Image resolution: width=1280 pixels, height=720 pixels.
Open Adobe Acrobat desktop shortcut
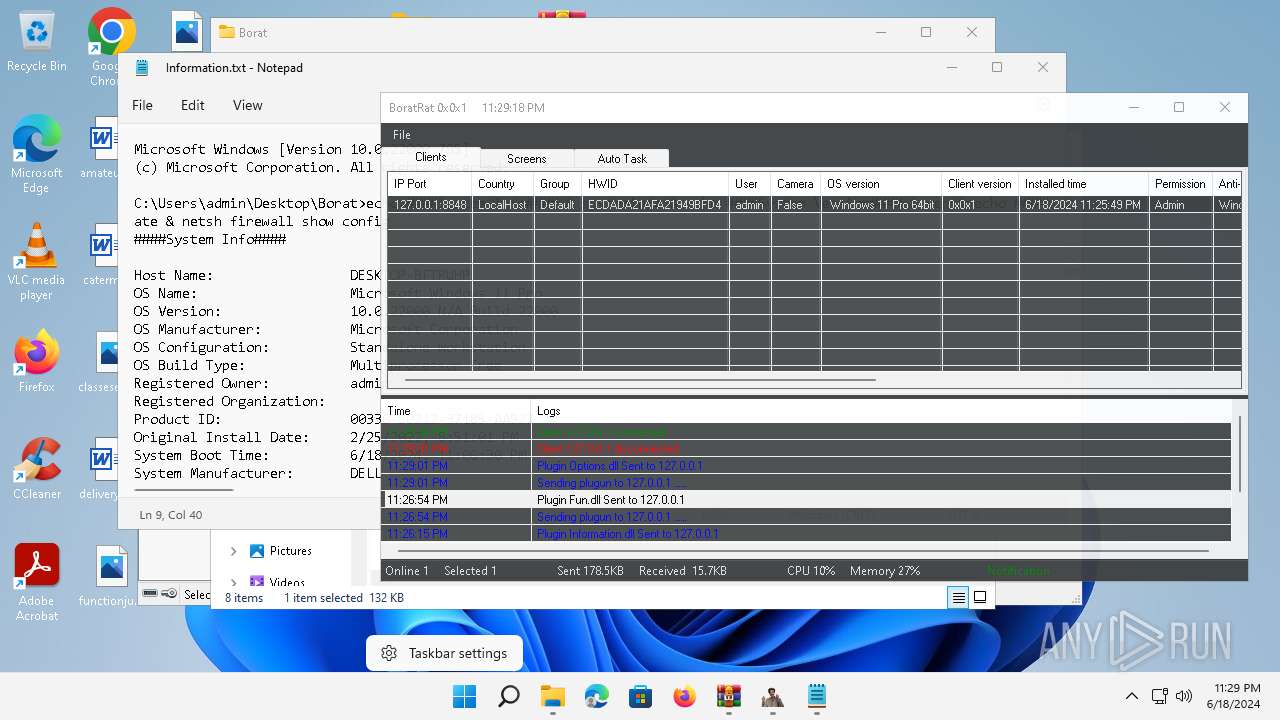tap(37, 583)
